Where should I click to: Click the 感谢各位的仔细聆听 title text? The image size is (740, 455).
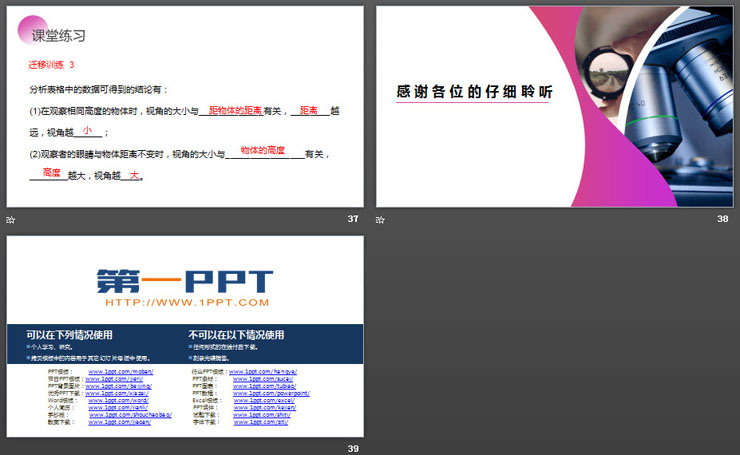pos(473,92)
